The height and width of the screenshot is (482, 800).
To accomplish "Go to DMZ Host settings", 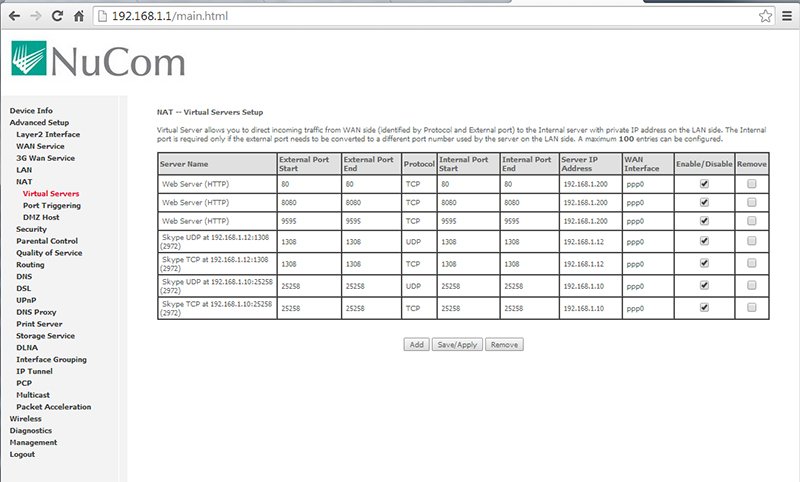I will (x=41, y=217).
